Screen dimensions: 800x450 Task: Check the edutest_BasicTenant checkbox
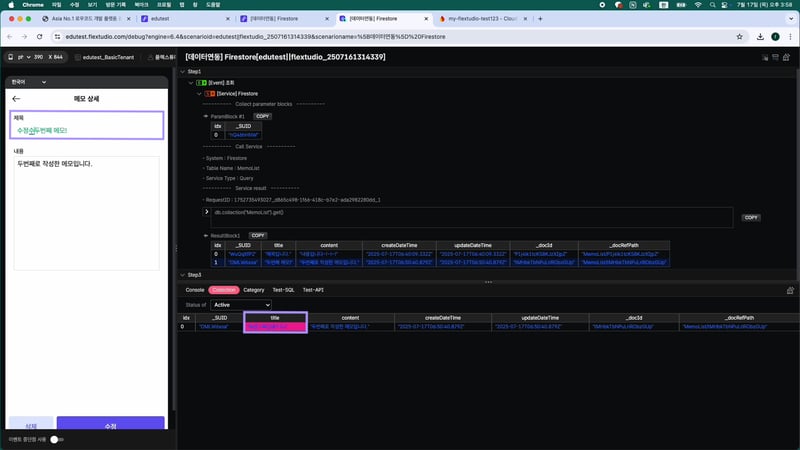pyautogui.click(x=77, y=57)
